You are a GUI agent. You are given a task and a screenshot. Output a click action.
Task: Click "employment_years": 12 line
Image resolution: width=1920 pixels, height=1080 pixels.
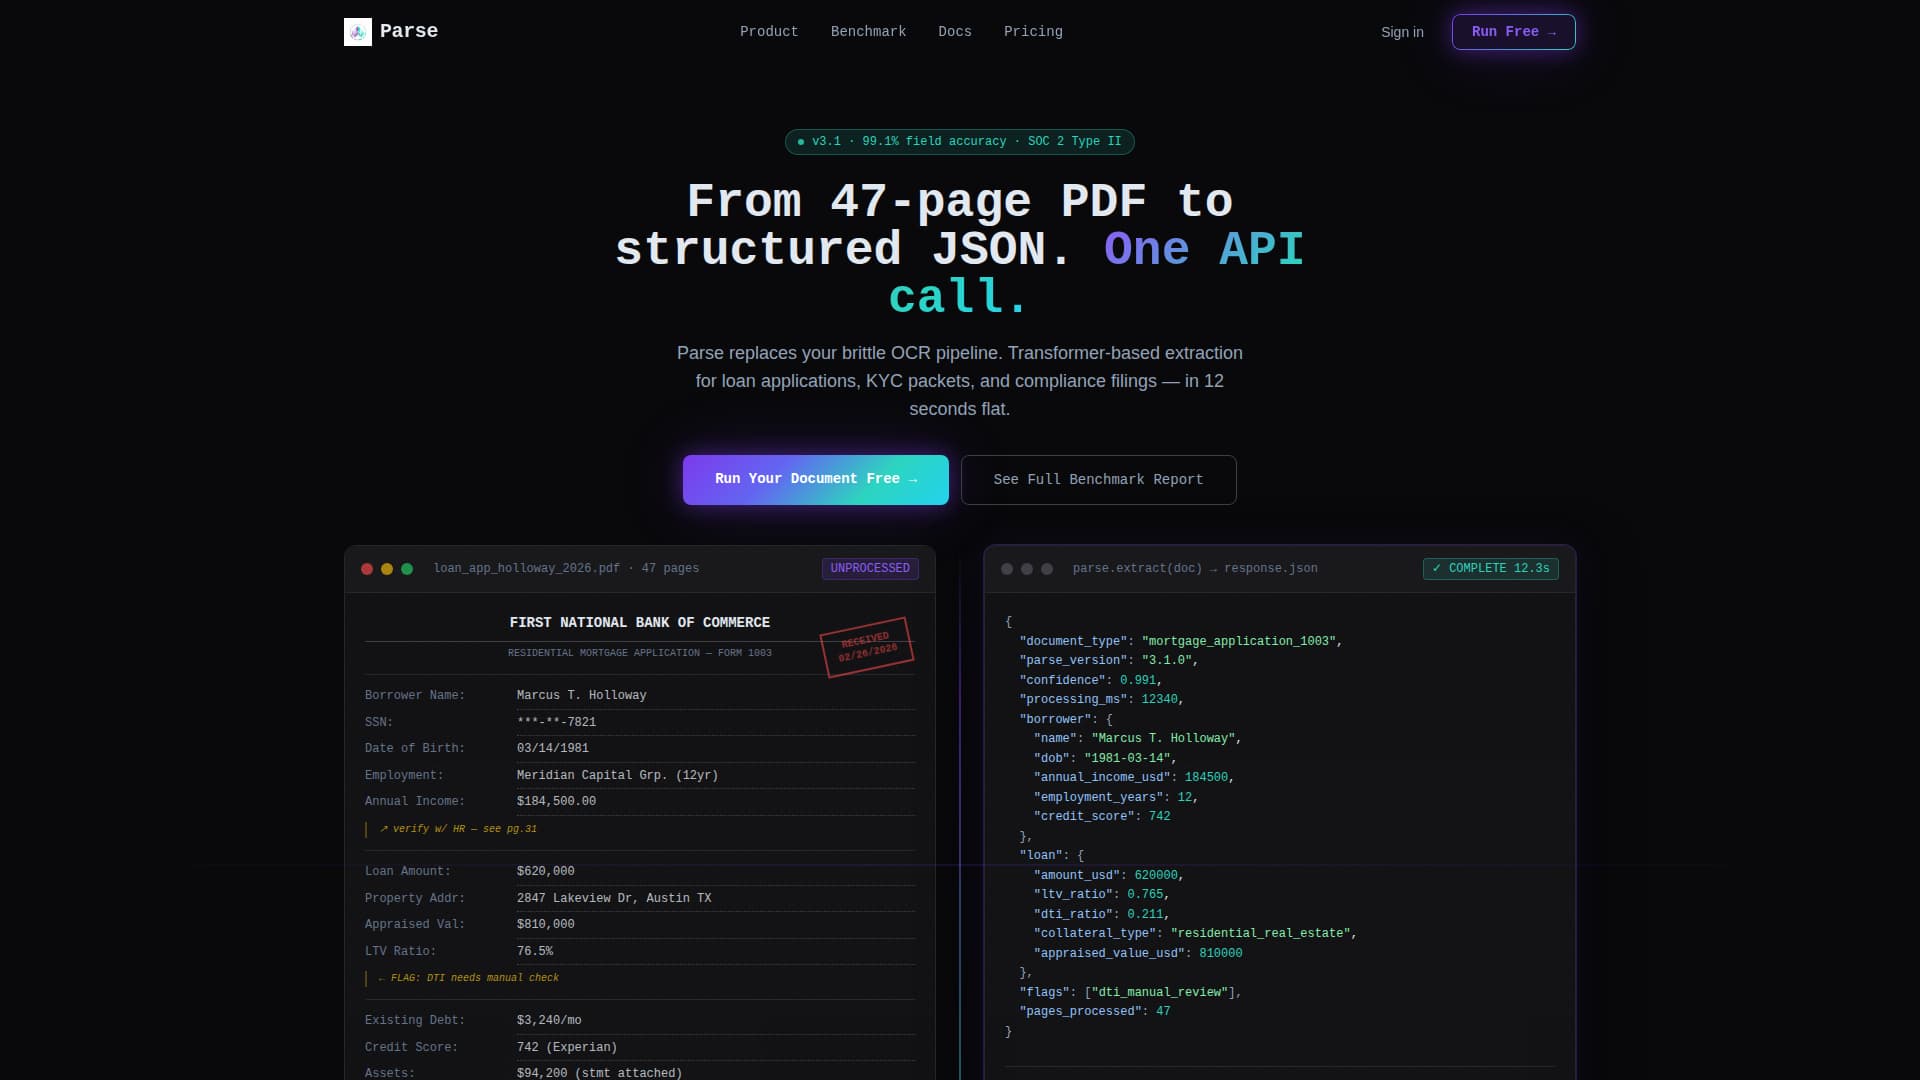[x=1116, y=798]
